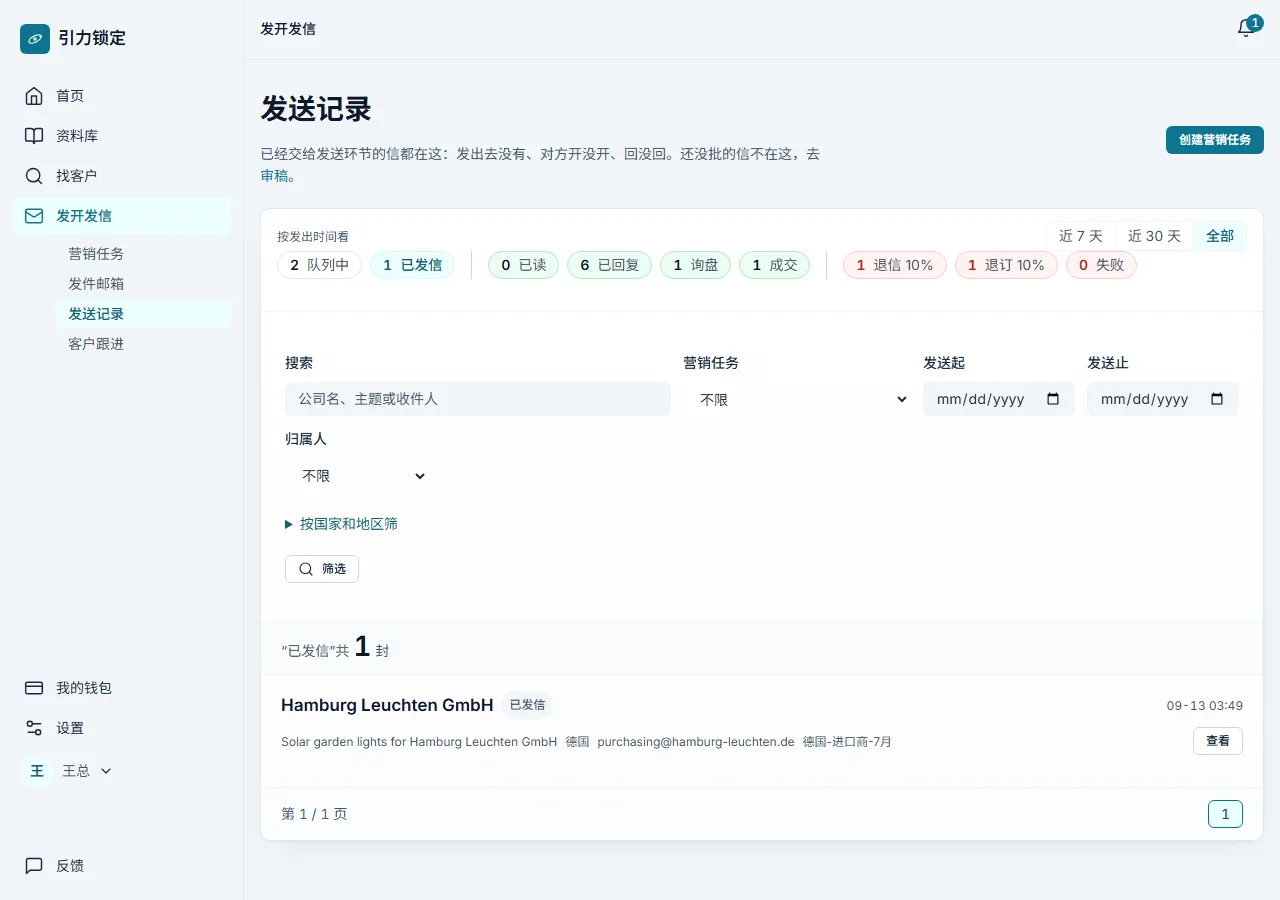This screenshot has width=1280, height=900.
Task: Open the notification bell
Action: pos(1246,28)
